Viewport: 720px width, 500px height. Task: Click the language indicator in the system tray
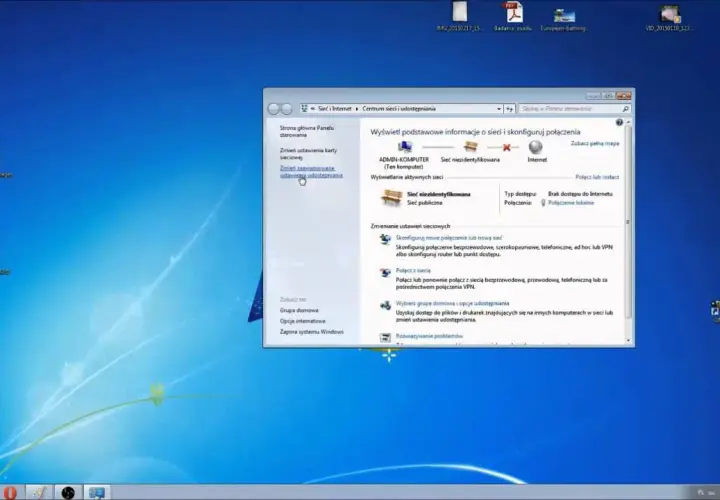click(x=700, y=492)
